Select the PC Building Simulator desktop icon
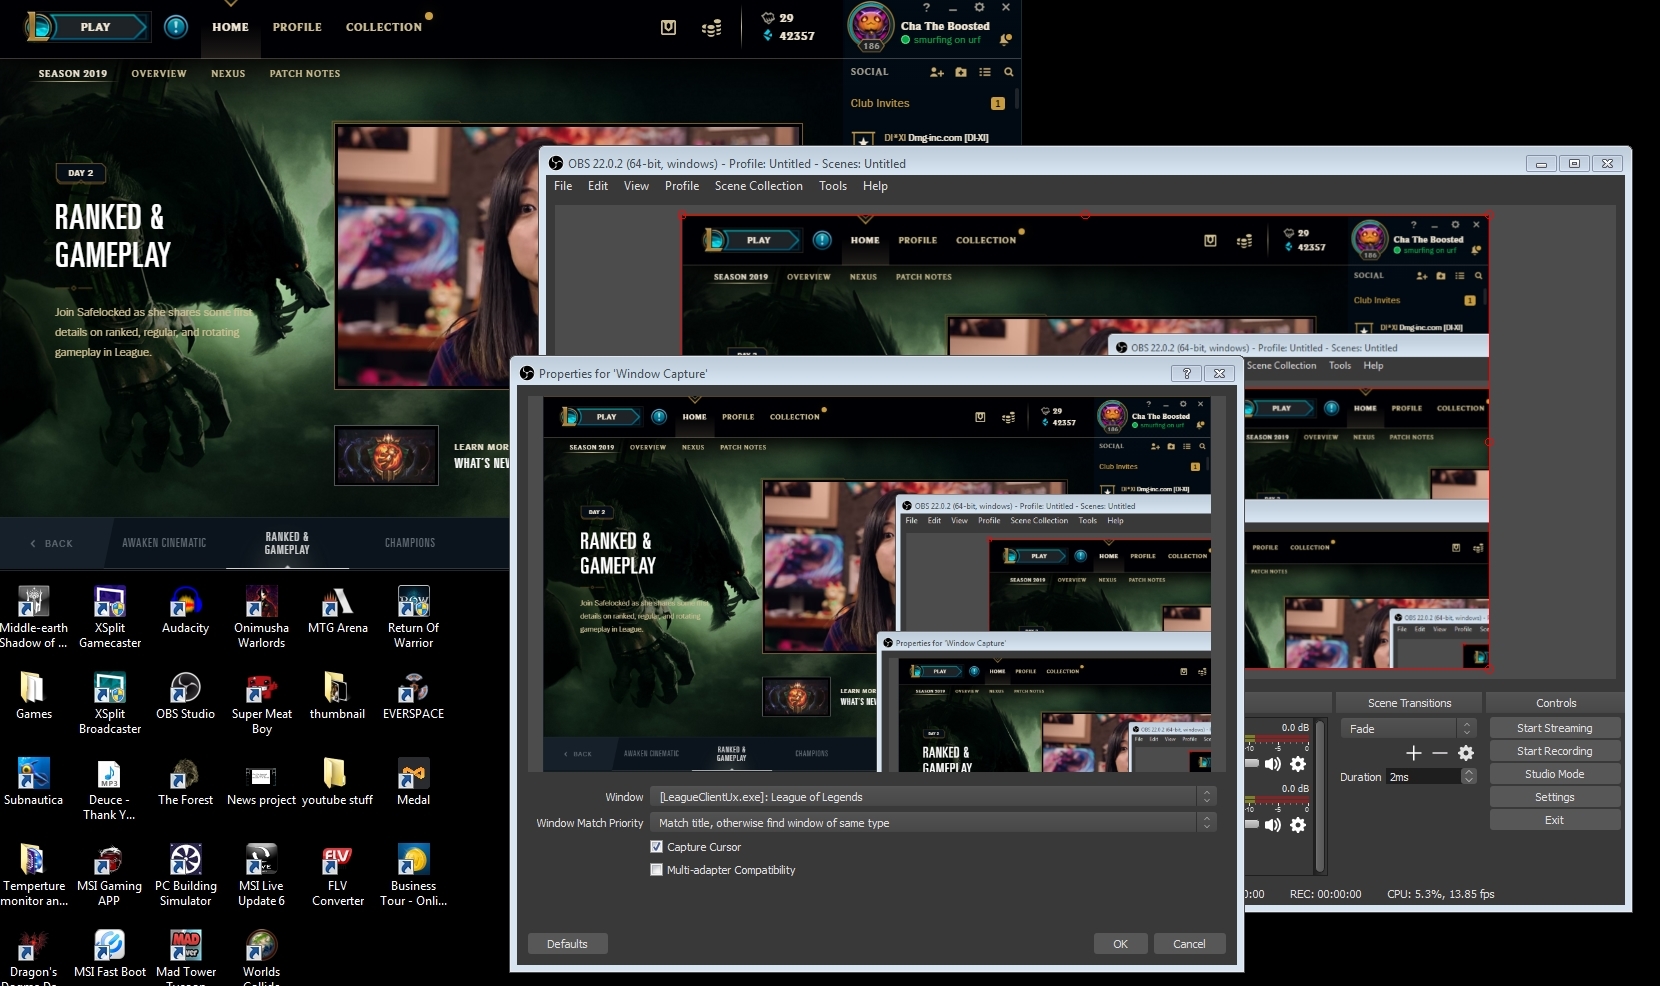 tap(186, 875)
